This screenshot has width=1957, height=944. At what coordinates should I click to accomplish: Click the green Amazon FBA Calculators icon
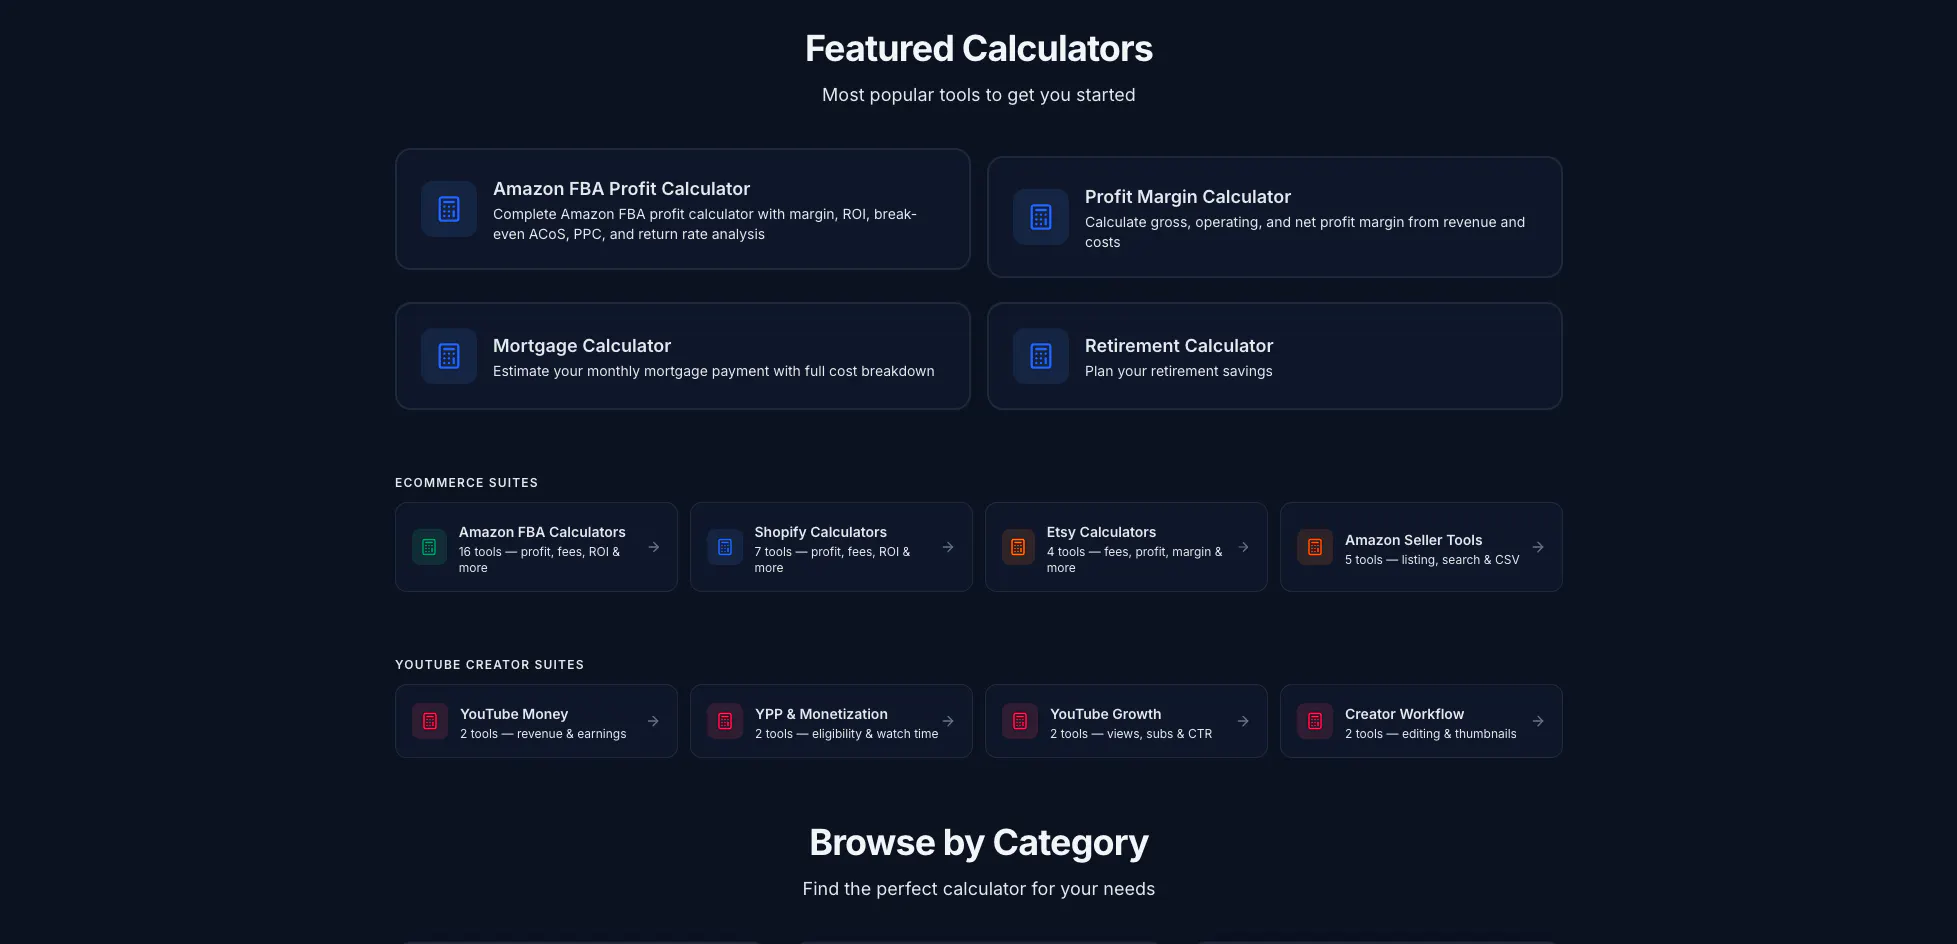coord(429,547)
